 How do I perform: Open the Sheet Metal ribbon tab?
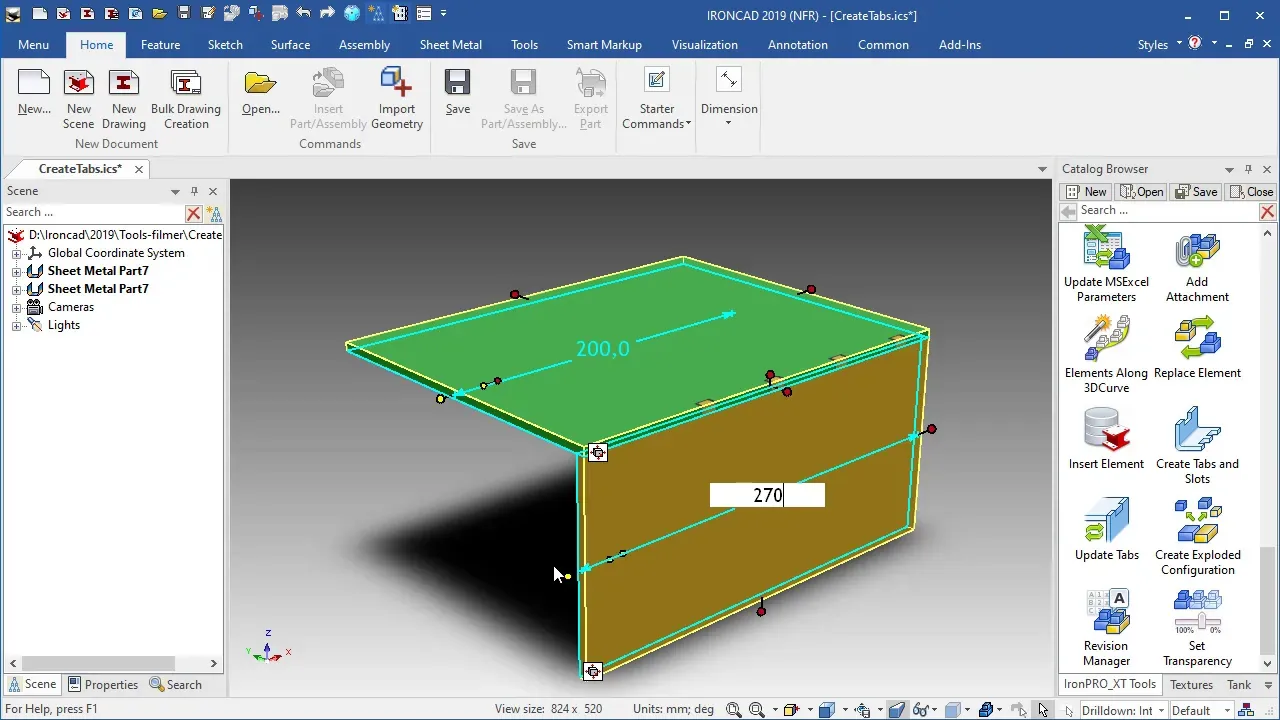(x=450, y=45)
